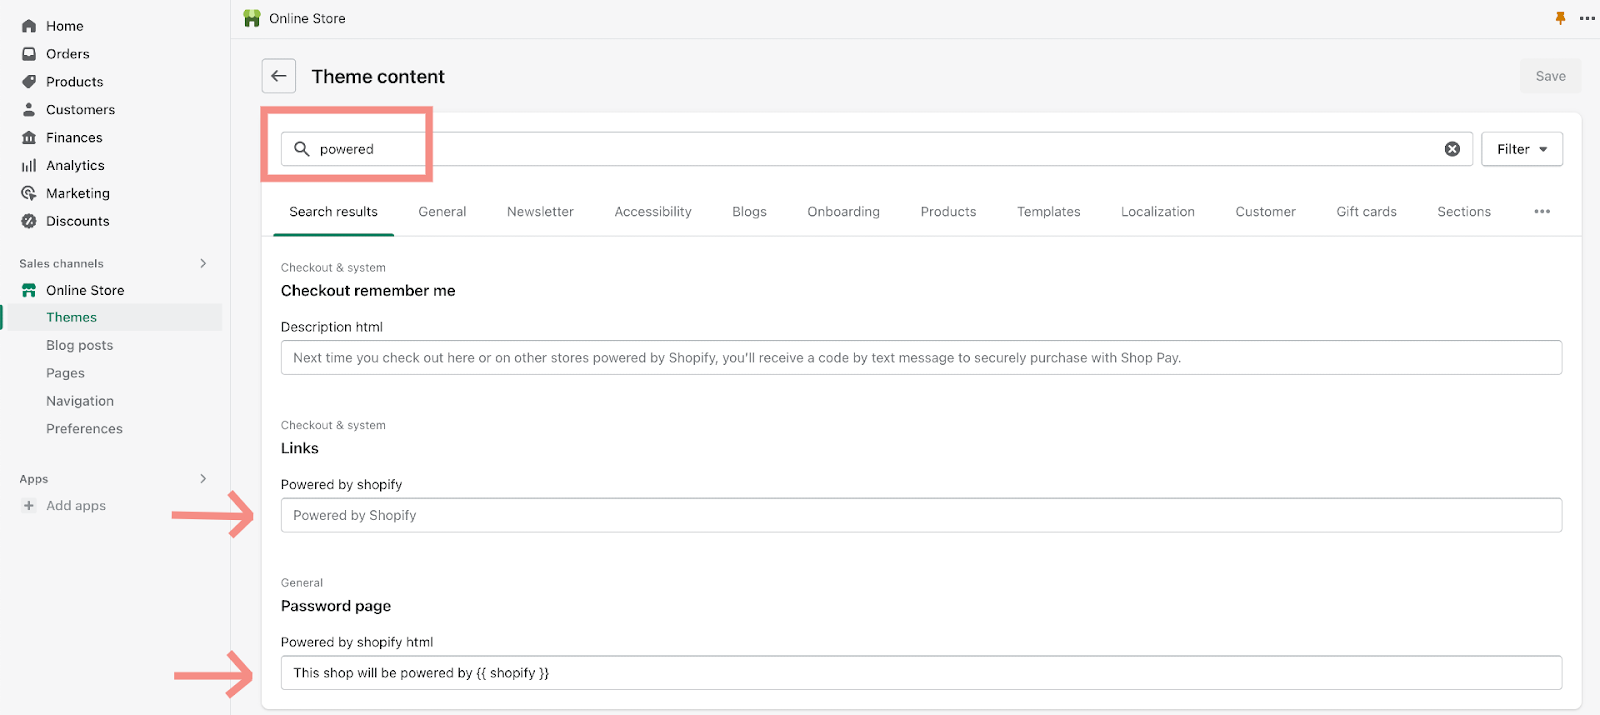Click the Save button
This screenshot has width=1600, height=715.
coord(1550,76)
